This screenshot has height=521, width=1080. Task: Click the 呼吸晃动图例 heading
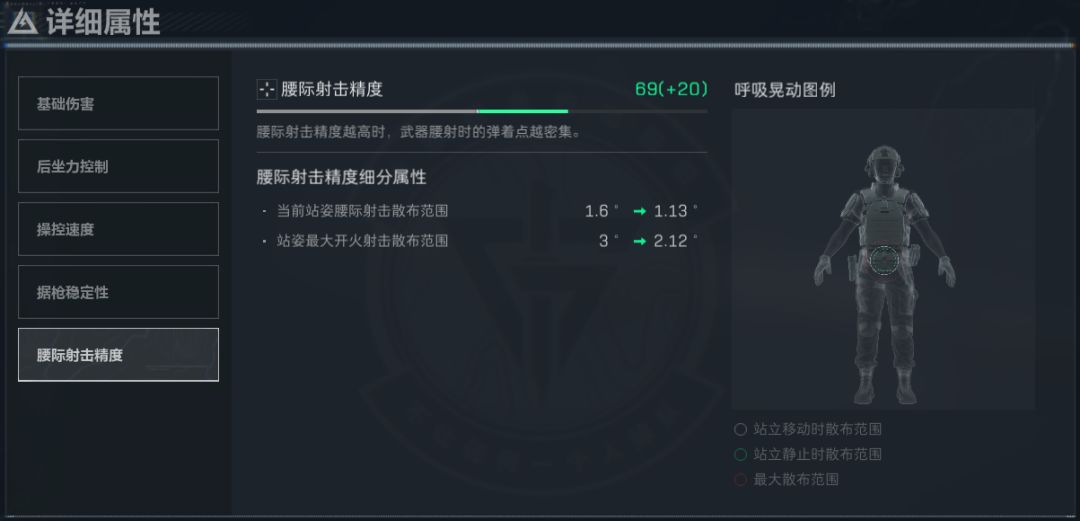coord(785,90)
